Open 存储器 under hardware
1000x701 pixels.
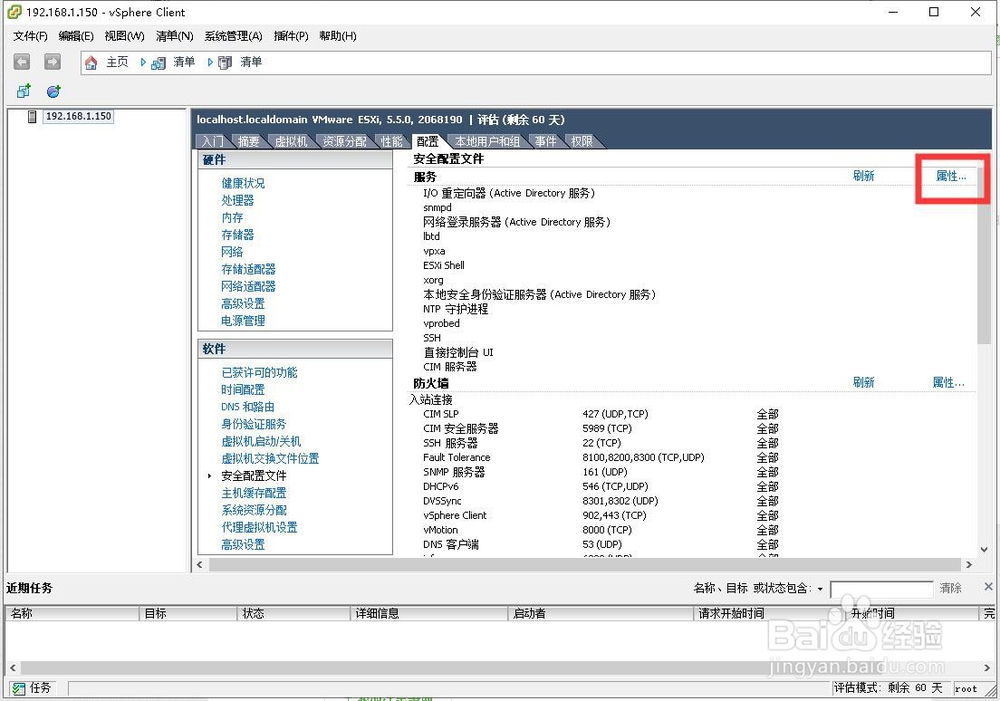click(x=237, y=235)
